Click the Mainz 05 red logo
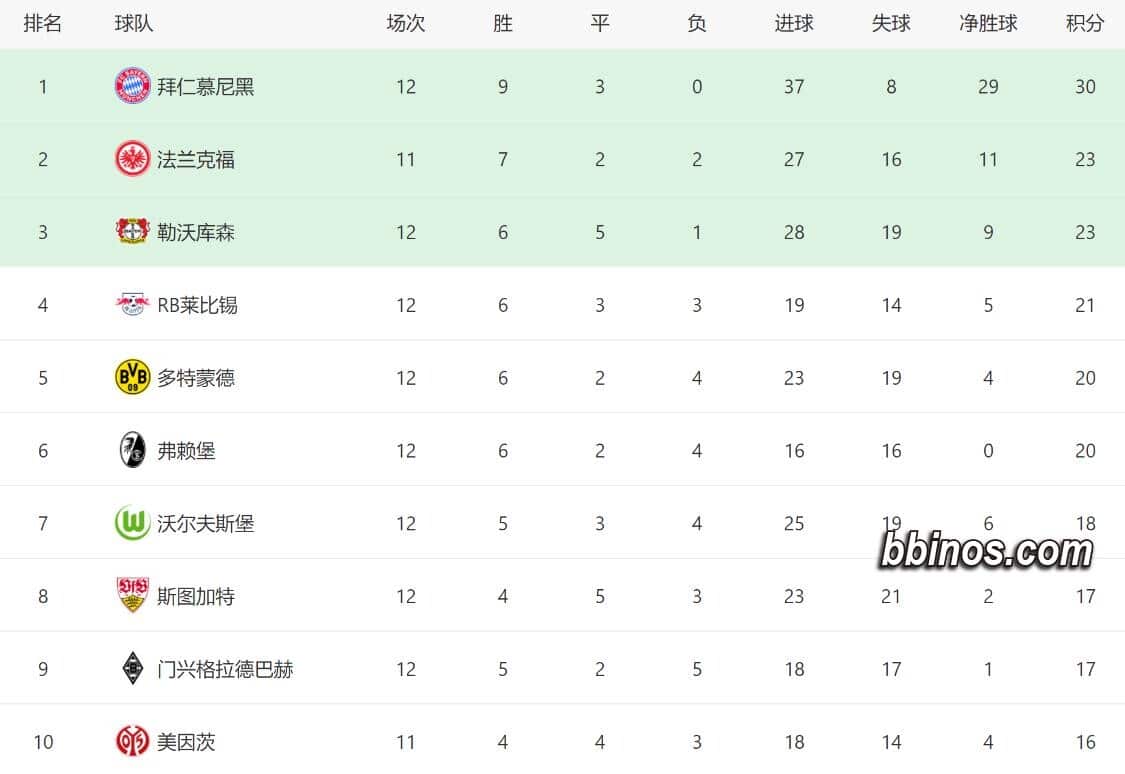This screenshot has width=1125, height=774. tap(132, 742)
